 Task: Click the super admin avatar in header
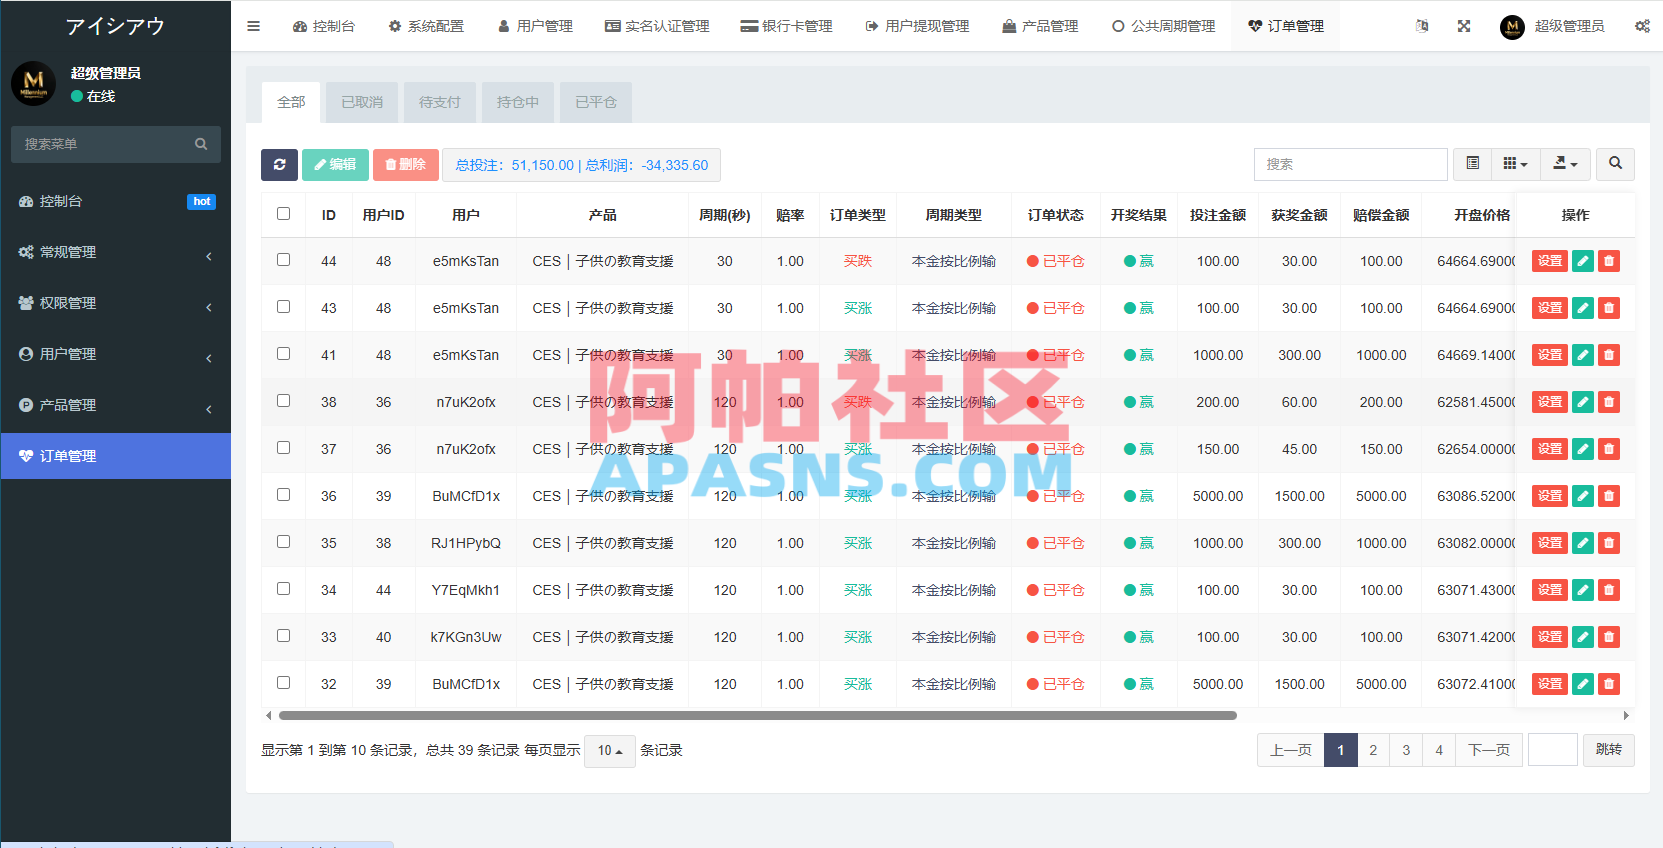[1512, 27]
